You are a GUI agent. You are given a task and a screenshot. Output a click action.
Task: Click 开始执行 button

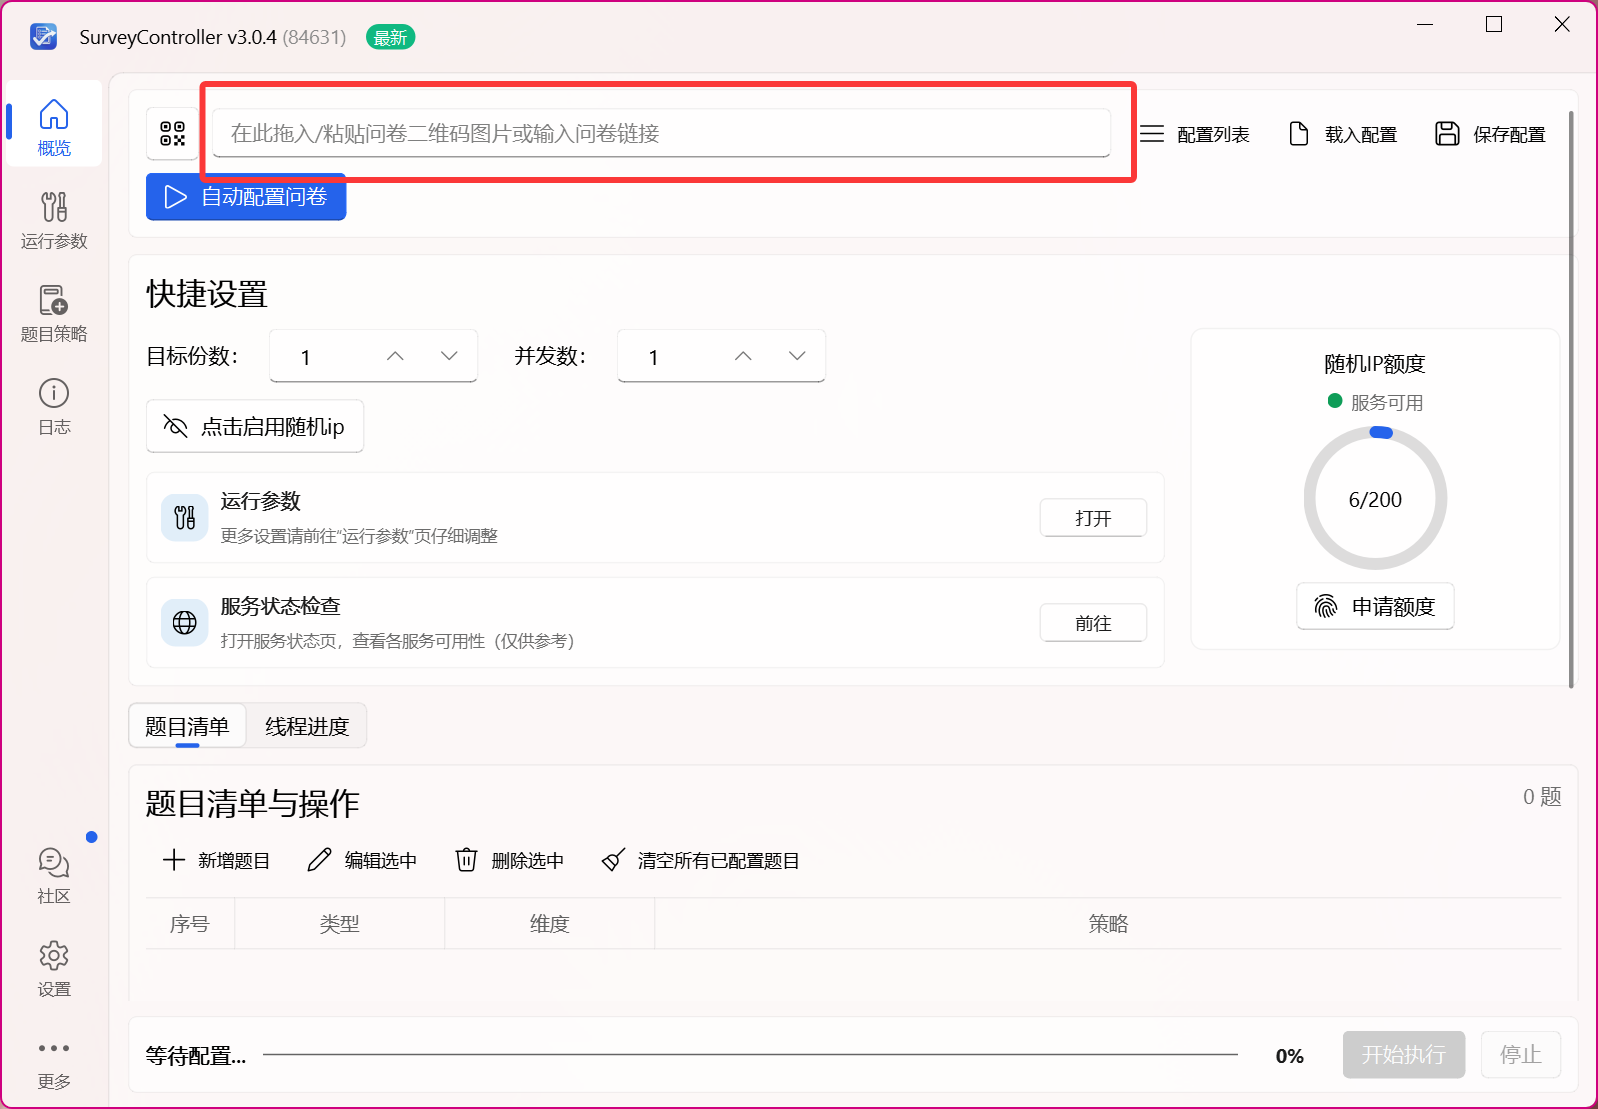(x=1404, y=1055)
